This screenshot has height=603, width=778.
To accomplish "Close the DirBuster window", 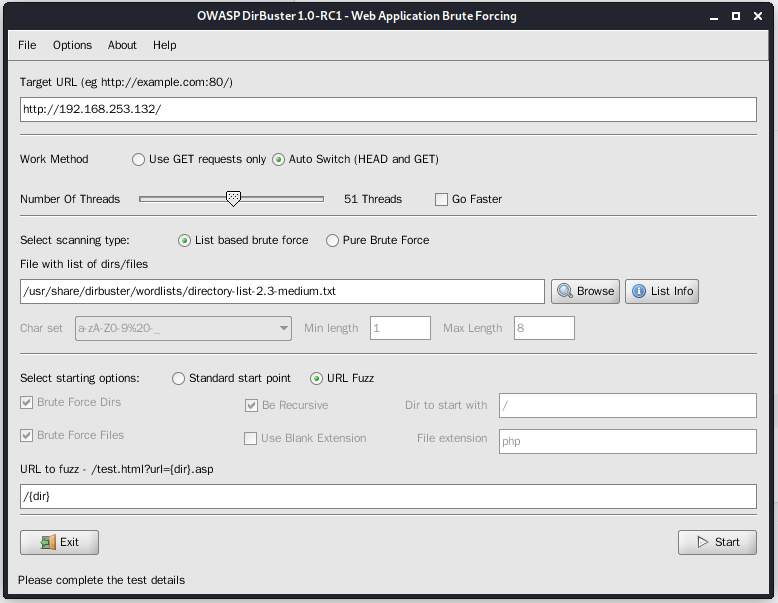I will (758, 16).
